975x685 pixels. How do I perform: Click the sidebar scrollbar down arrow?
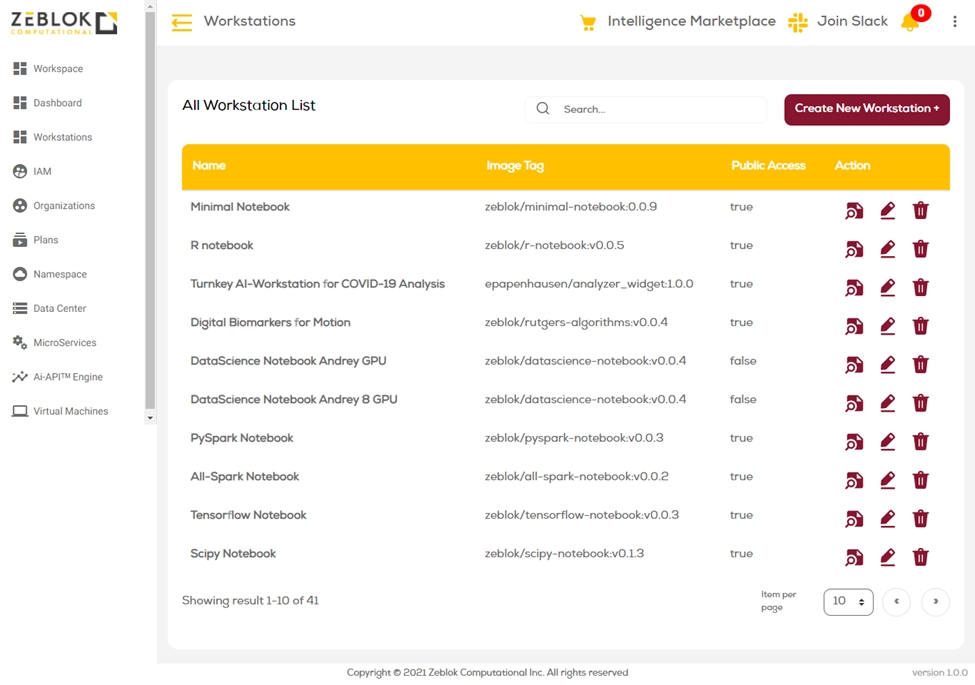pyautogui.click(x=150, y=418)
